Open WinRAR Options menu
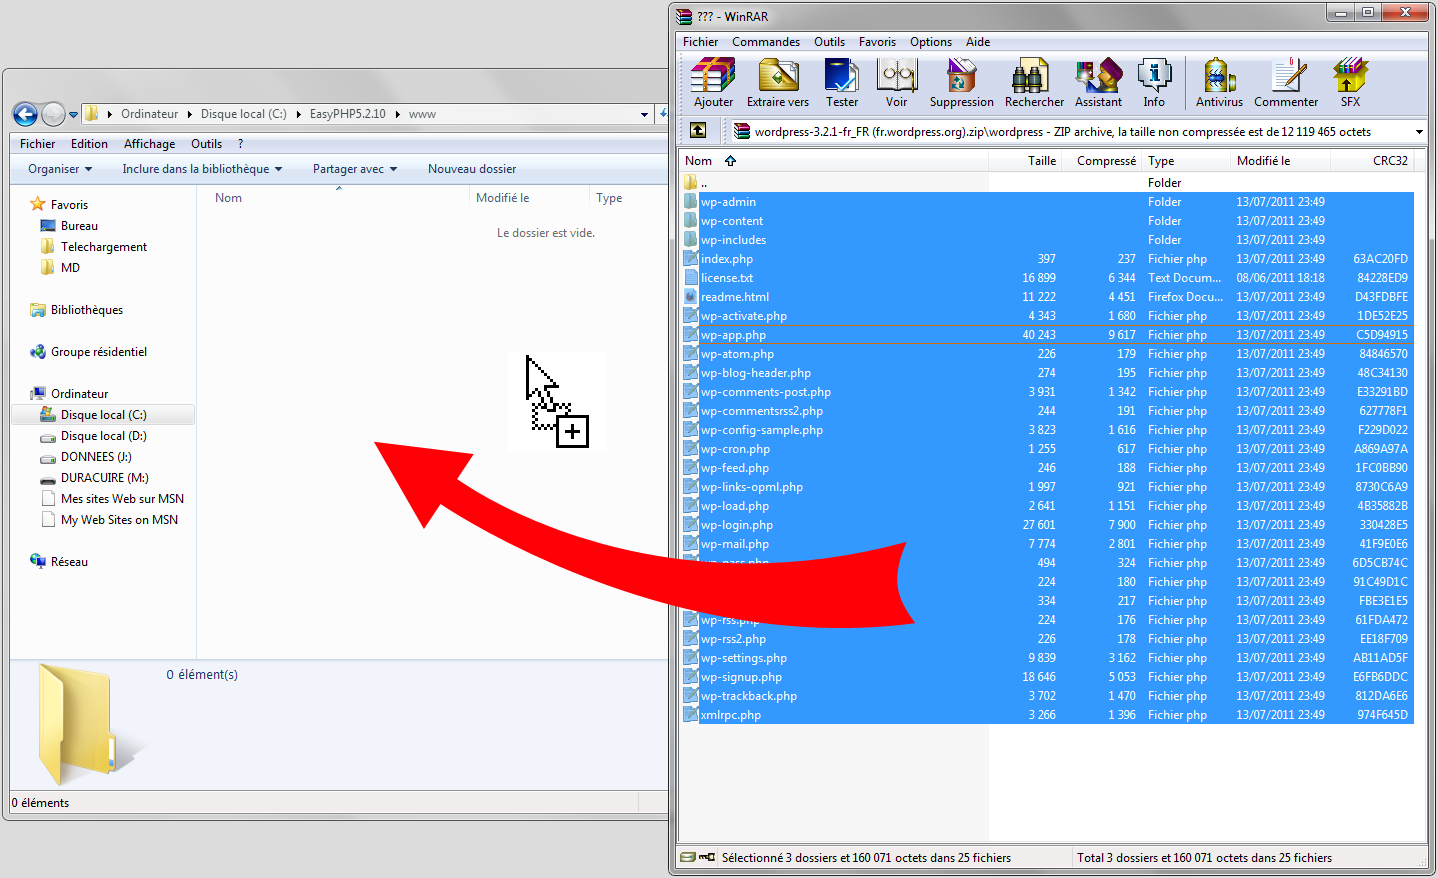The height and width of the screenshot is (878, 1438). (931, 42)
